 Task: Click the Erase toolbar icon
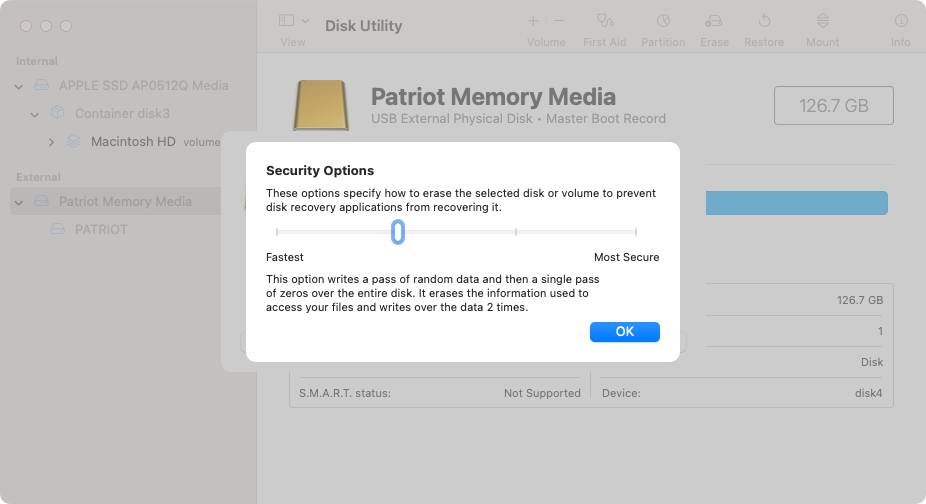pos(714,20)
